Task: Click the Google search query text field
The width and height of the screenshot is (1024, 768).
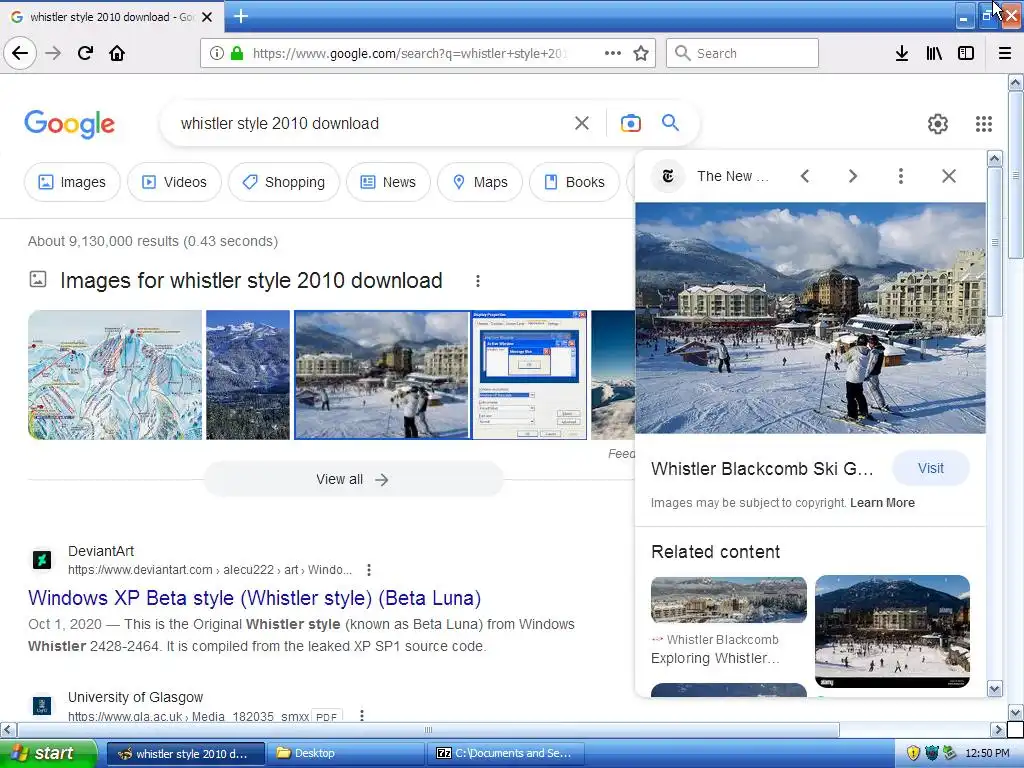Action: click(x=372, y=123)
